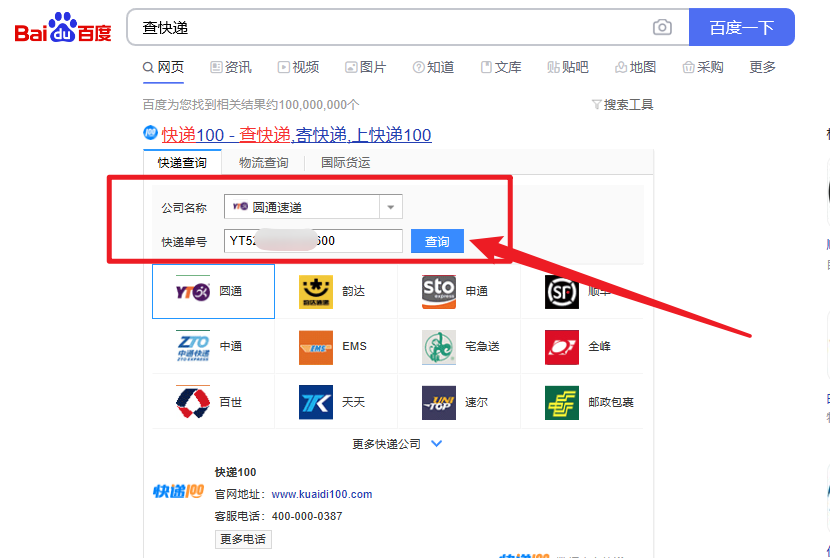Click the company dropdown arrow

point(391,207)
